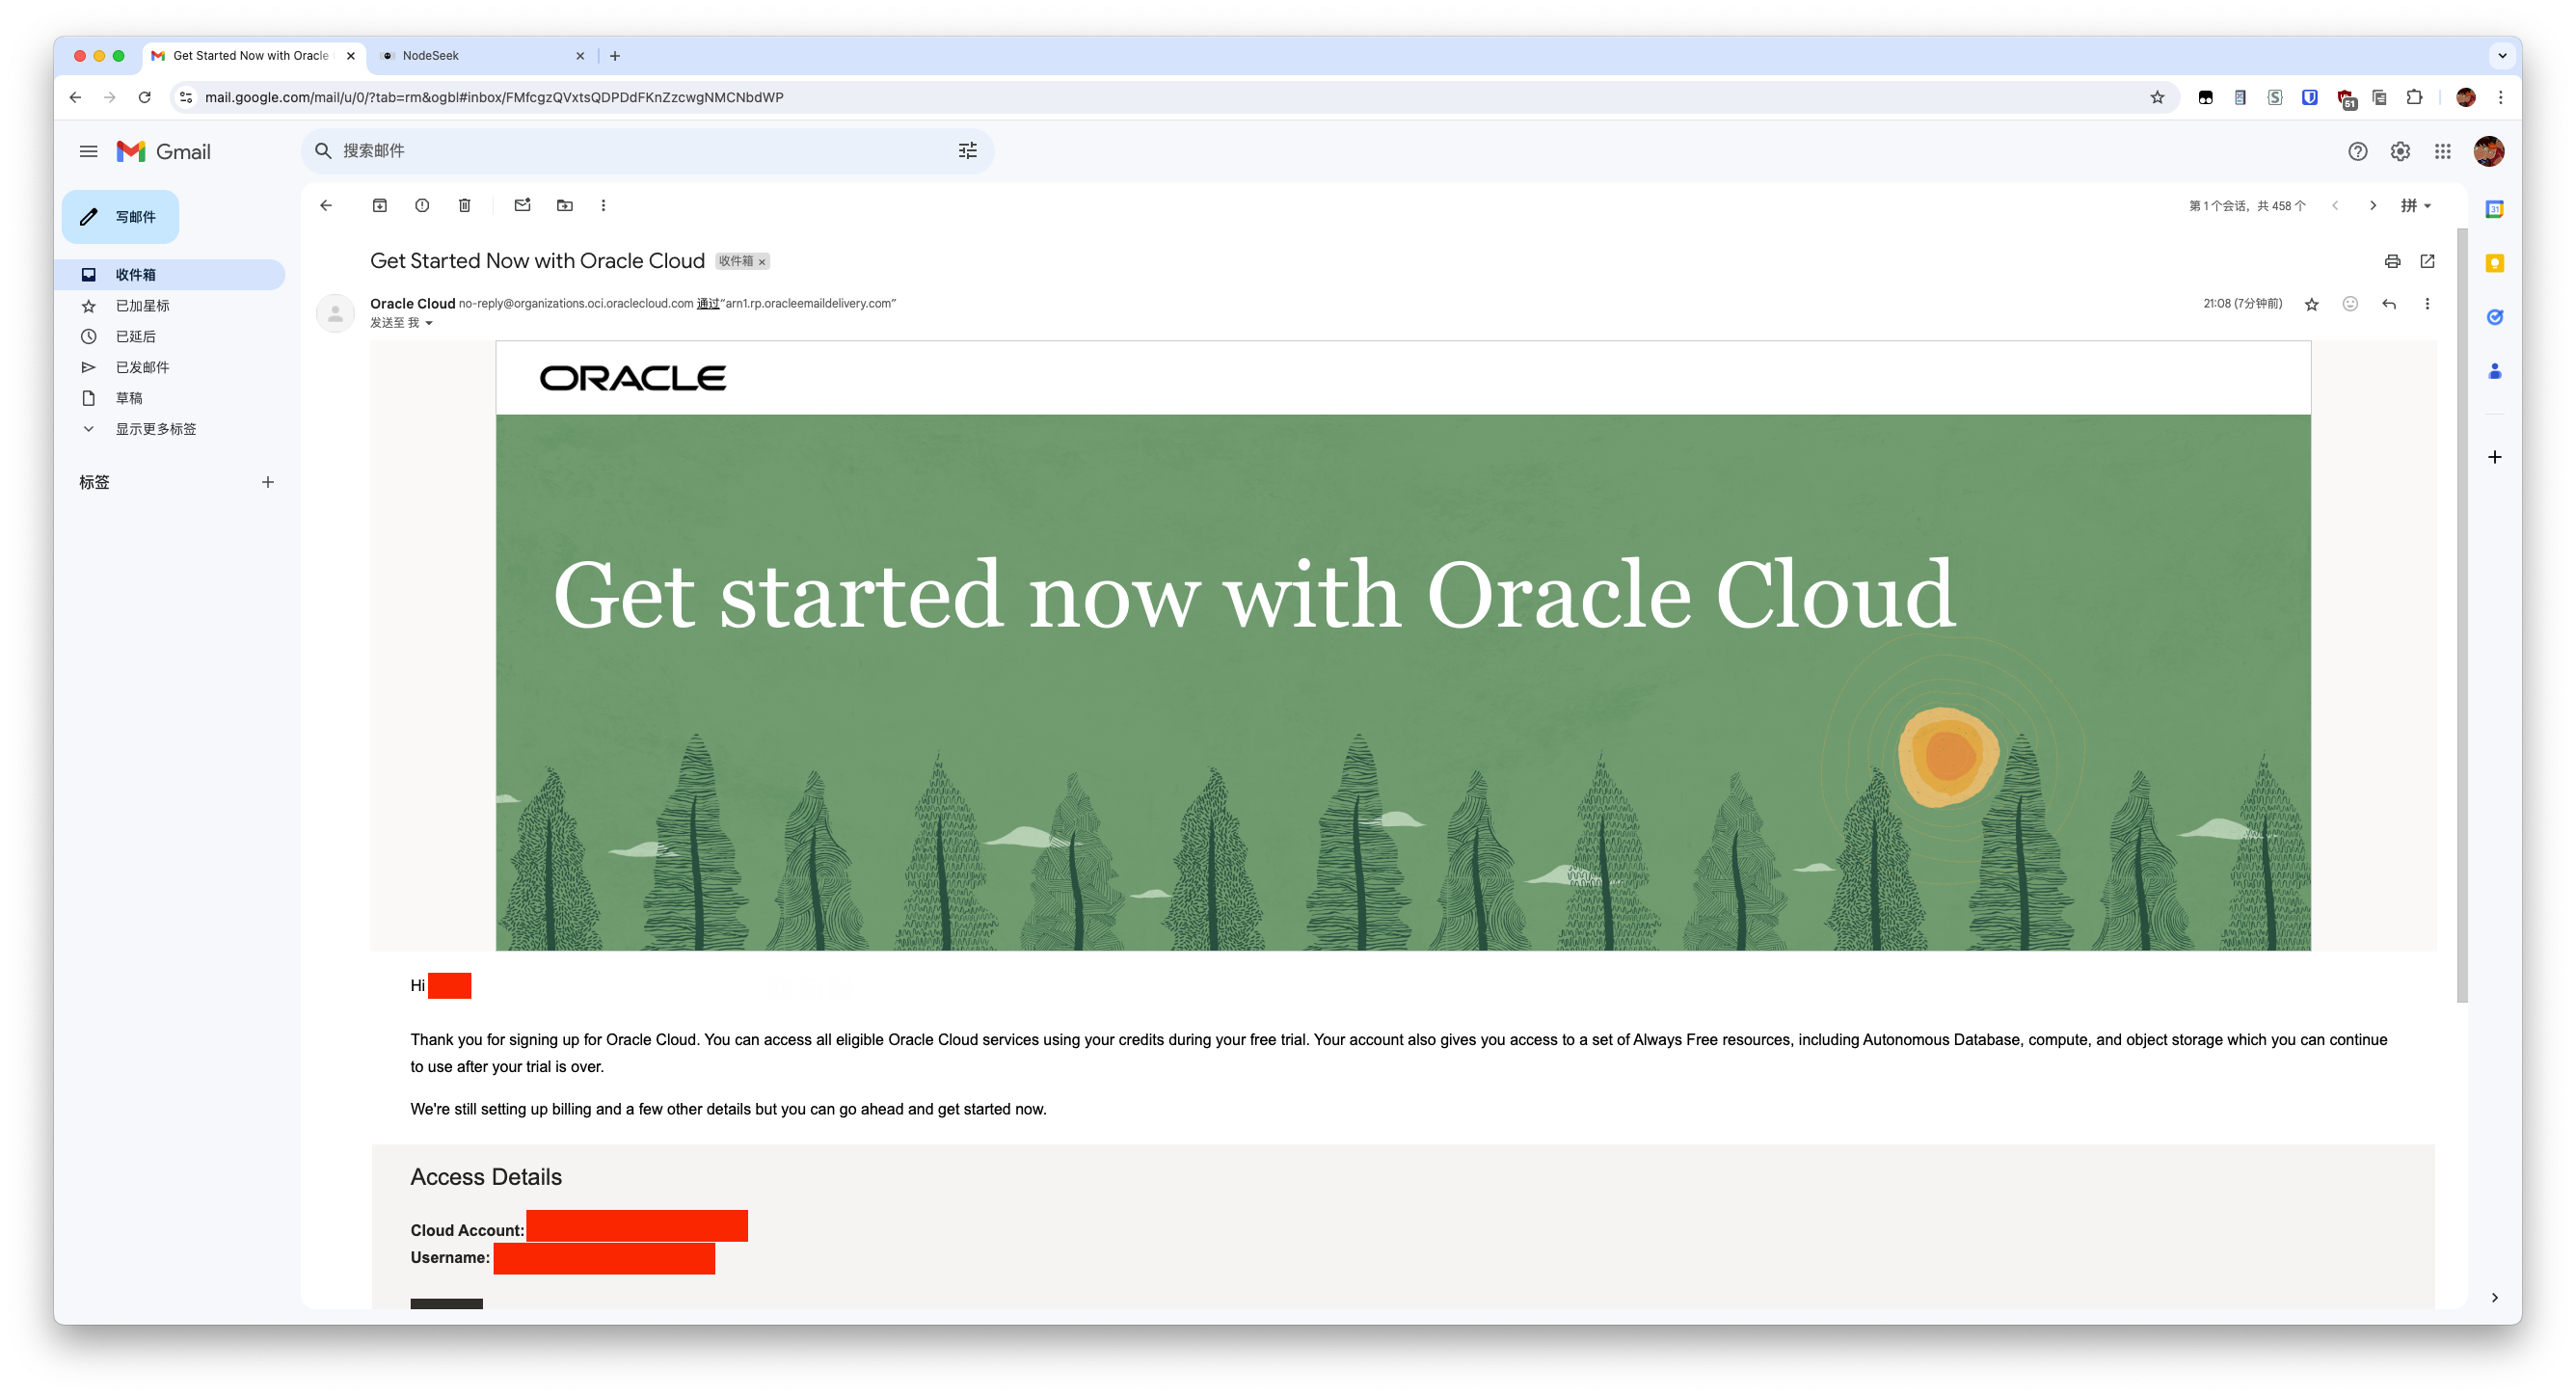Remove the 收件箱 label from the email
2576x1396 pixels.
tap(762, 262)
